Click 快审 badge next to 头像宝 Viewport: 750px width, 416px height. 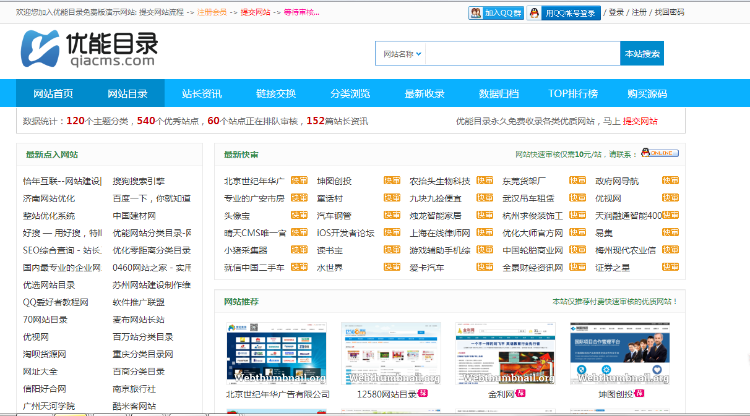point(299,215)
